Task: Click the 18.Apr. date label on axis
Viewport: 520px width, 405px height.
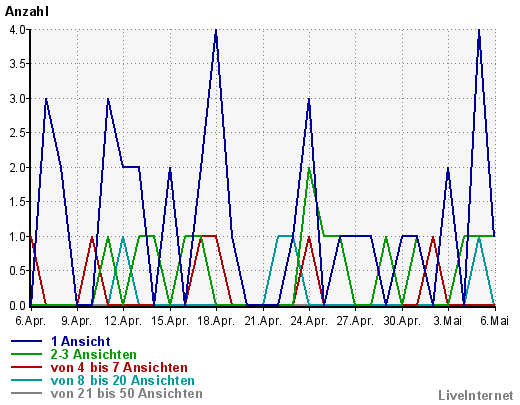Action: point(216,321)
